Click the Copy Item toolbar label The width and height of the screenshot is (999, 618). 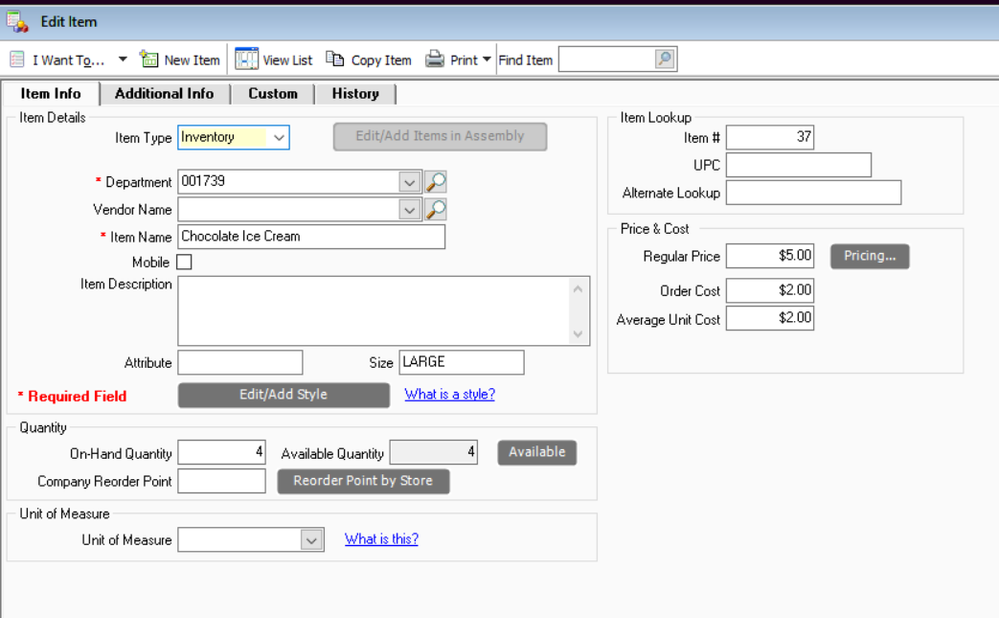(x=381, y=60)
